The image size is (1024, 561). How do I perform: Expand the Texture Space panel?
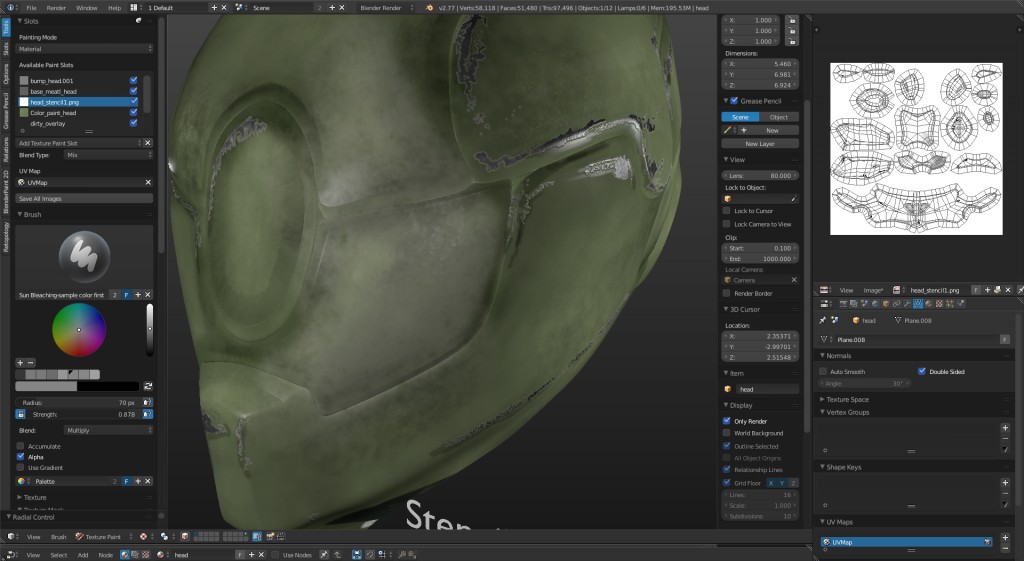click(x=848, y=399)
